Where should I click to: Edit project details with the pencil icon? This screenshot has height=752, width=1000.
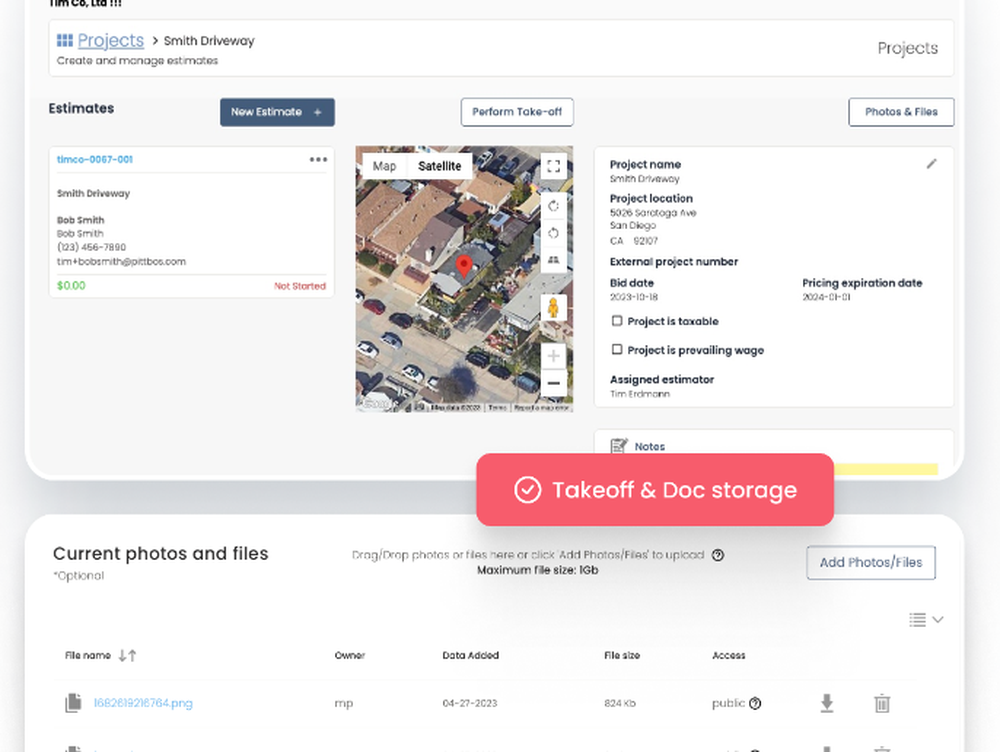[932, 164]
